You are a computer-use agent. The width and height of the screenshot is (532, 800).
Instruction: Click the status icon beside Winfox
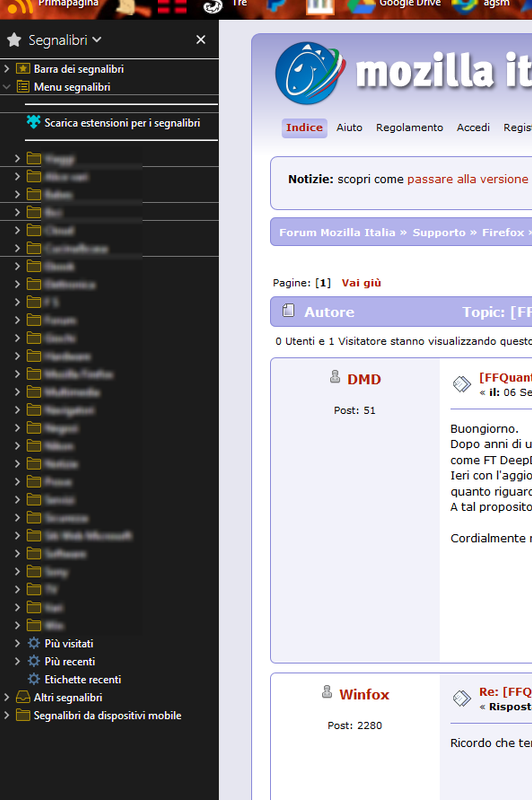(327, 692)
